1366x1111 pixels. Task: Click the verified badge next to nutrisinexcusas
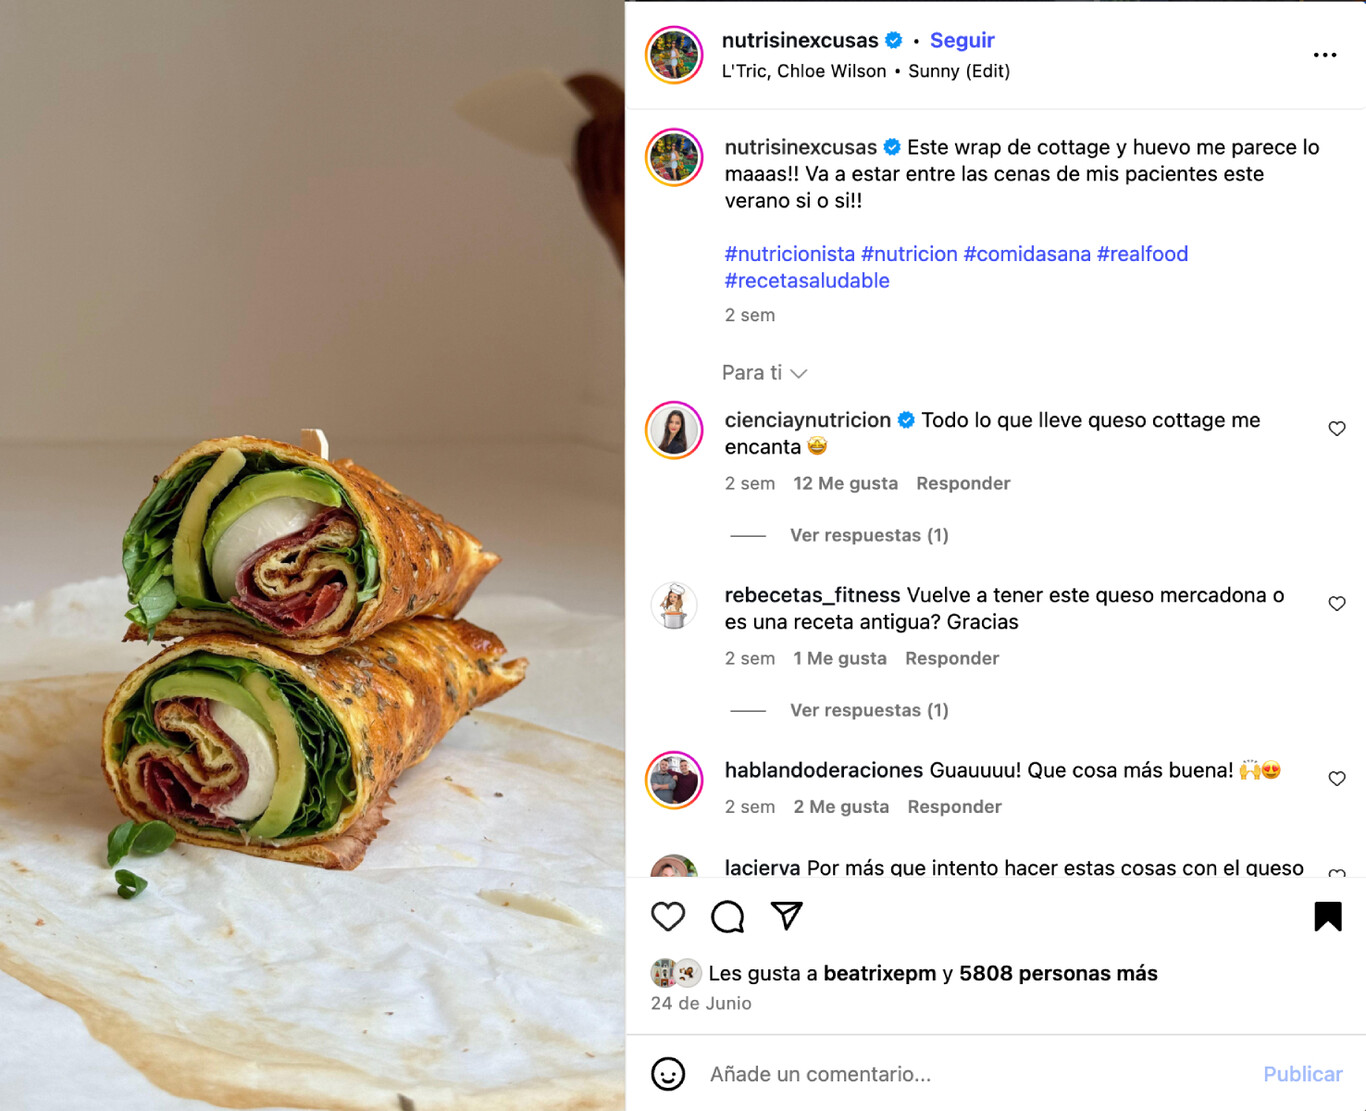(891, 40)
